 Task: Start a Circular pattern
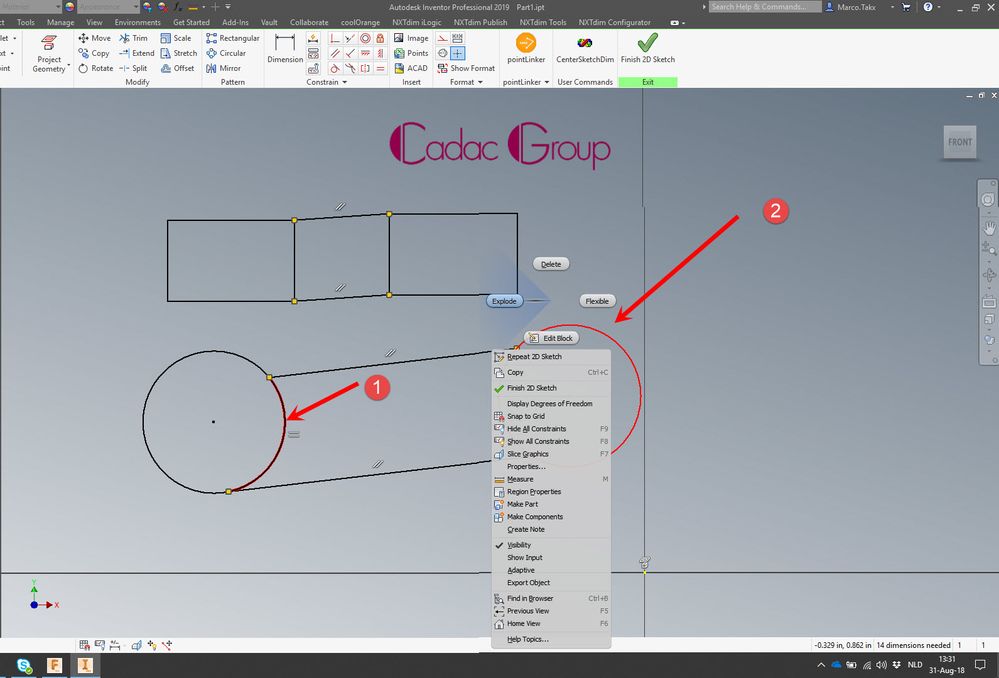[x=226, y=54]
